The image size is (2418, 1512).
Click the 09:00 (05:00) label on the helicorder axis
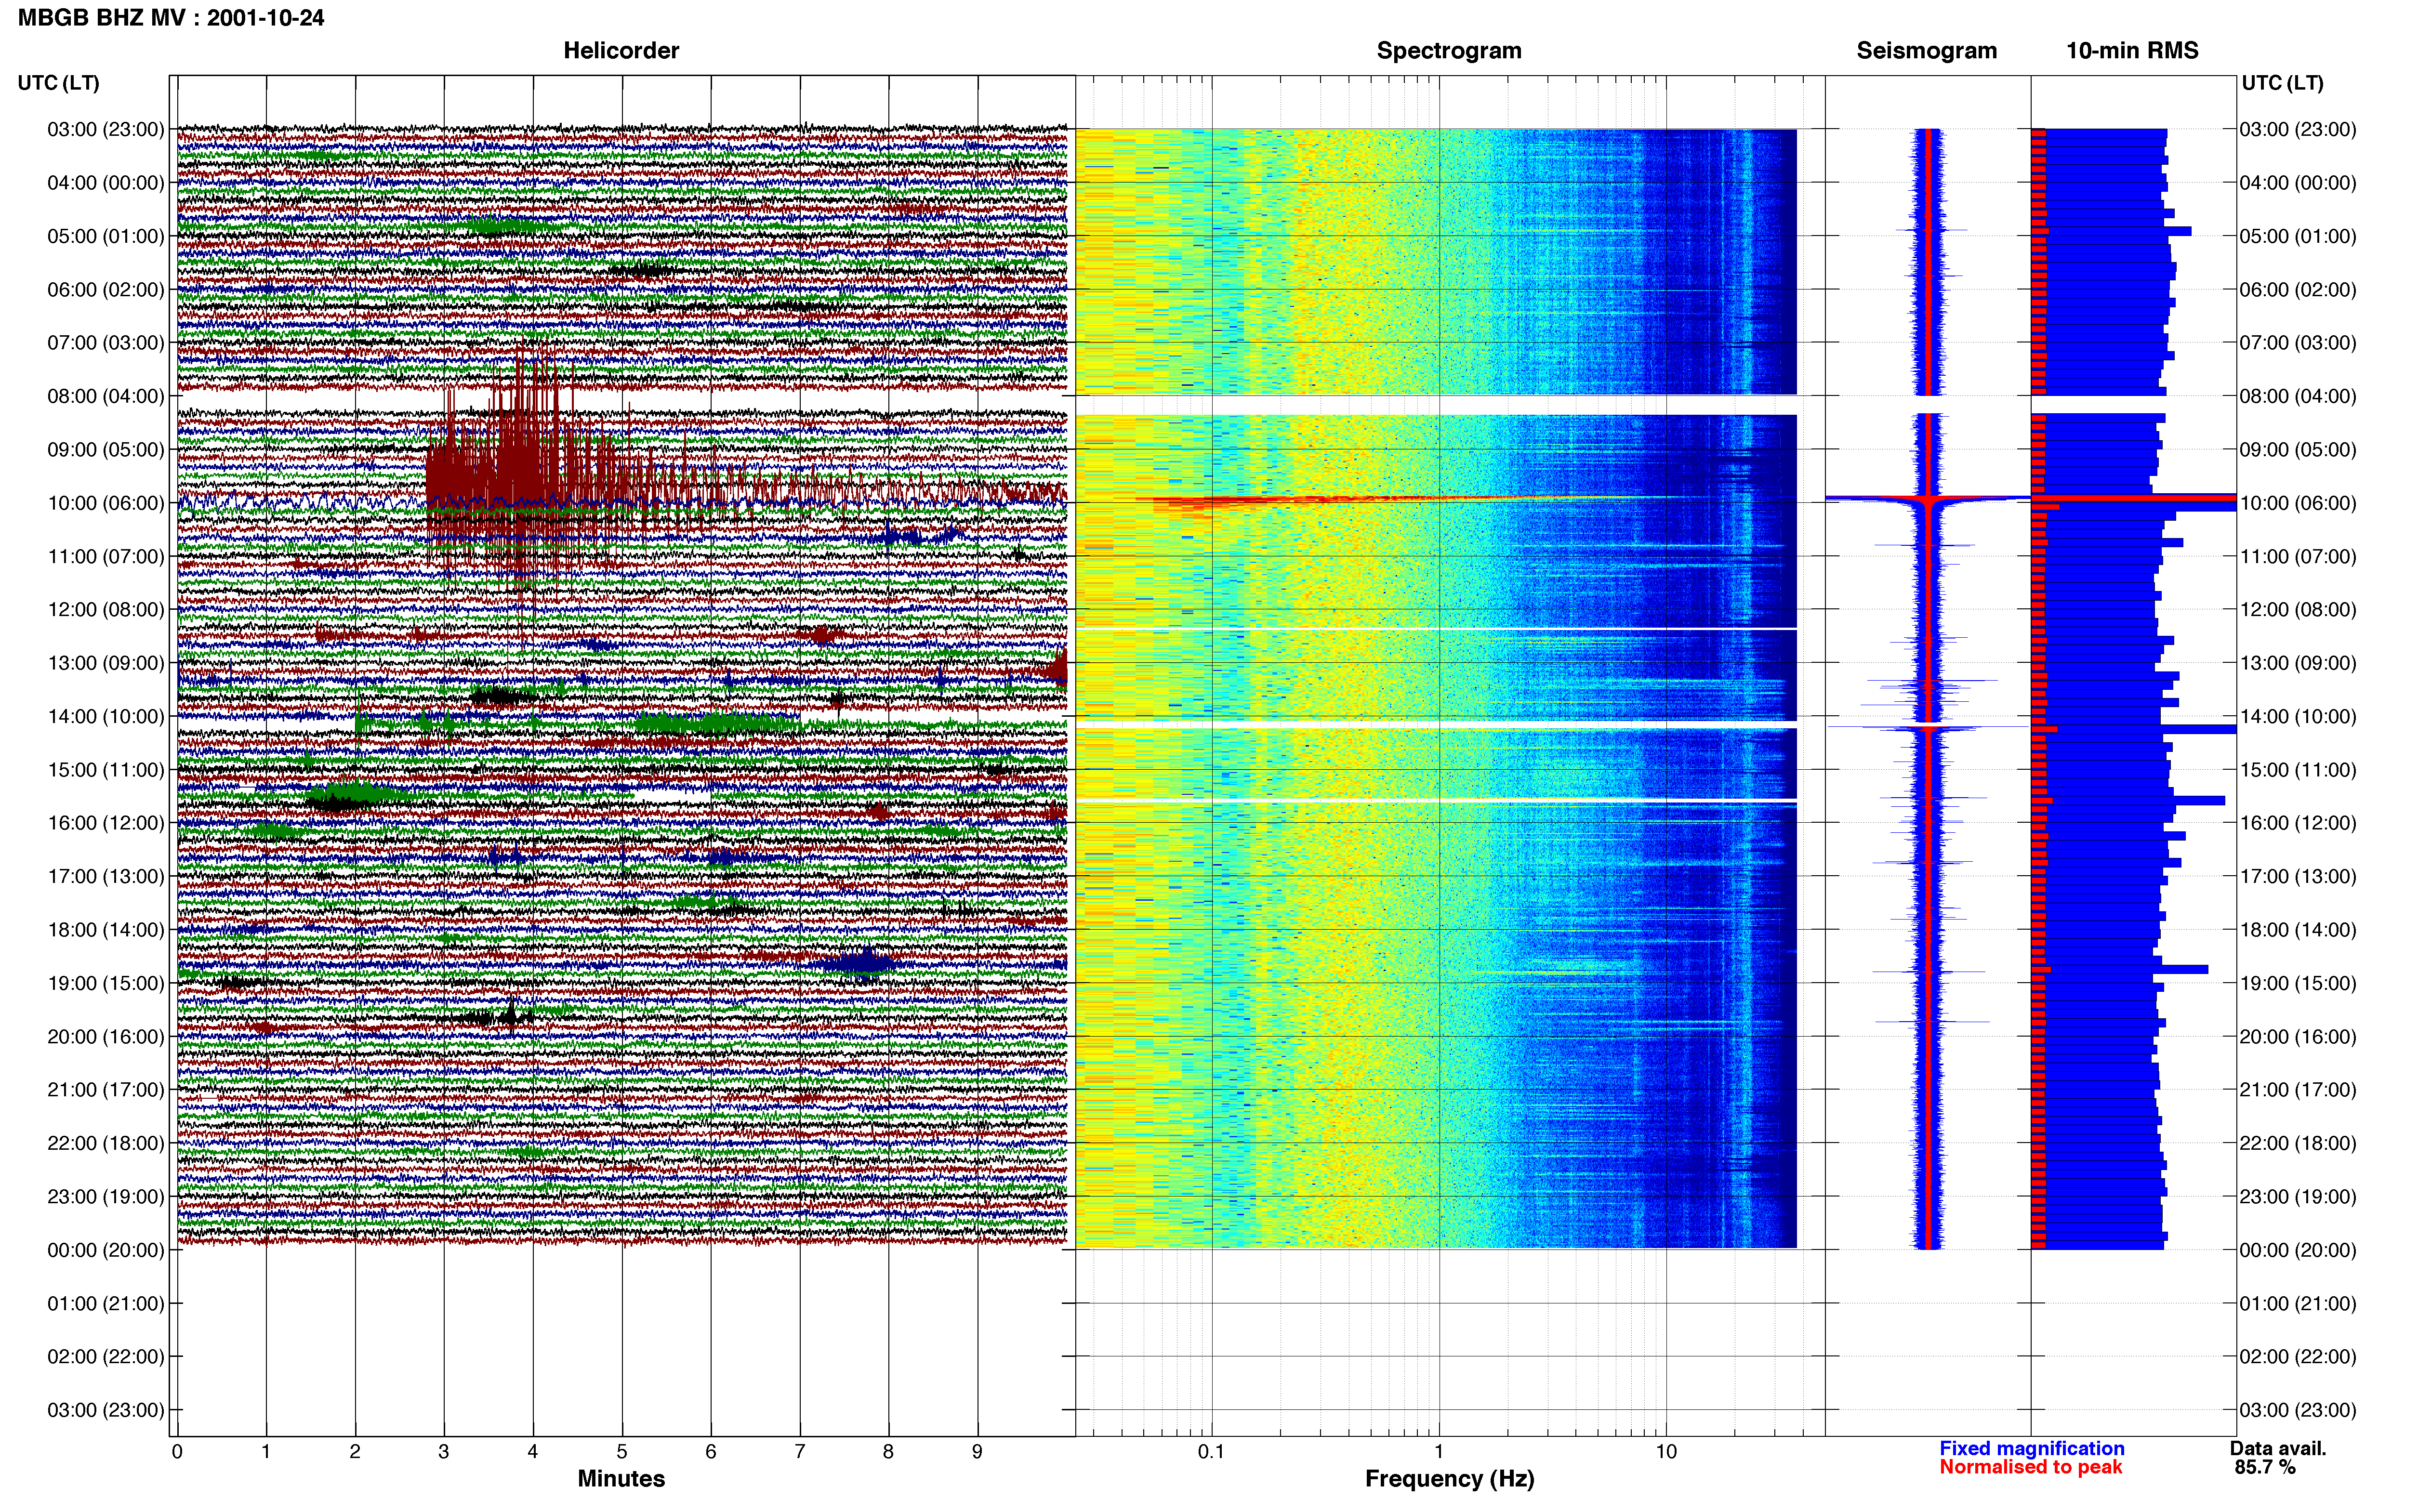(105, 450)
